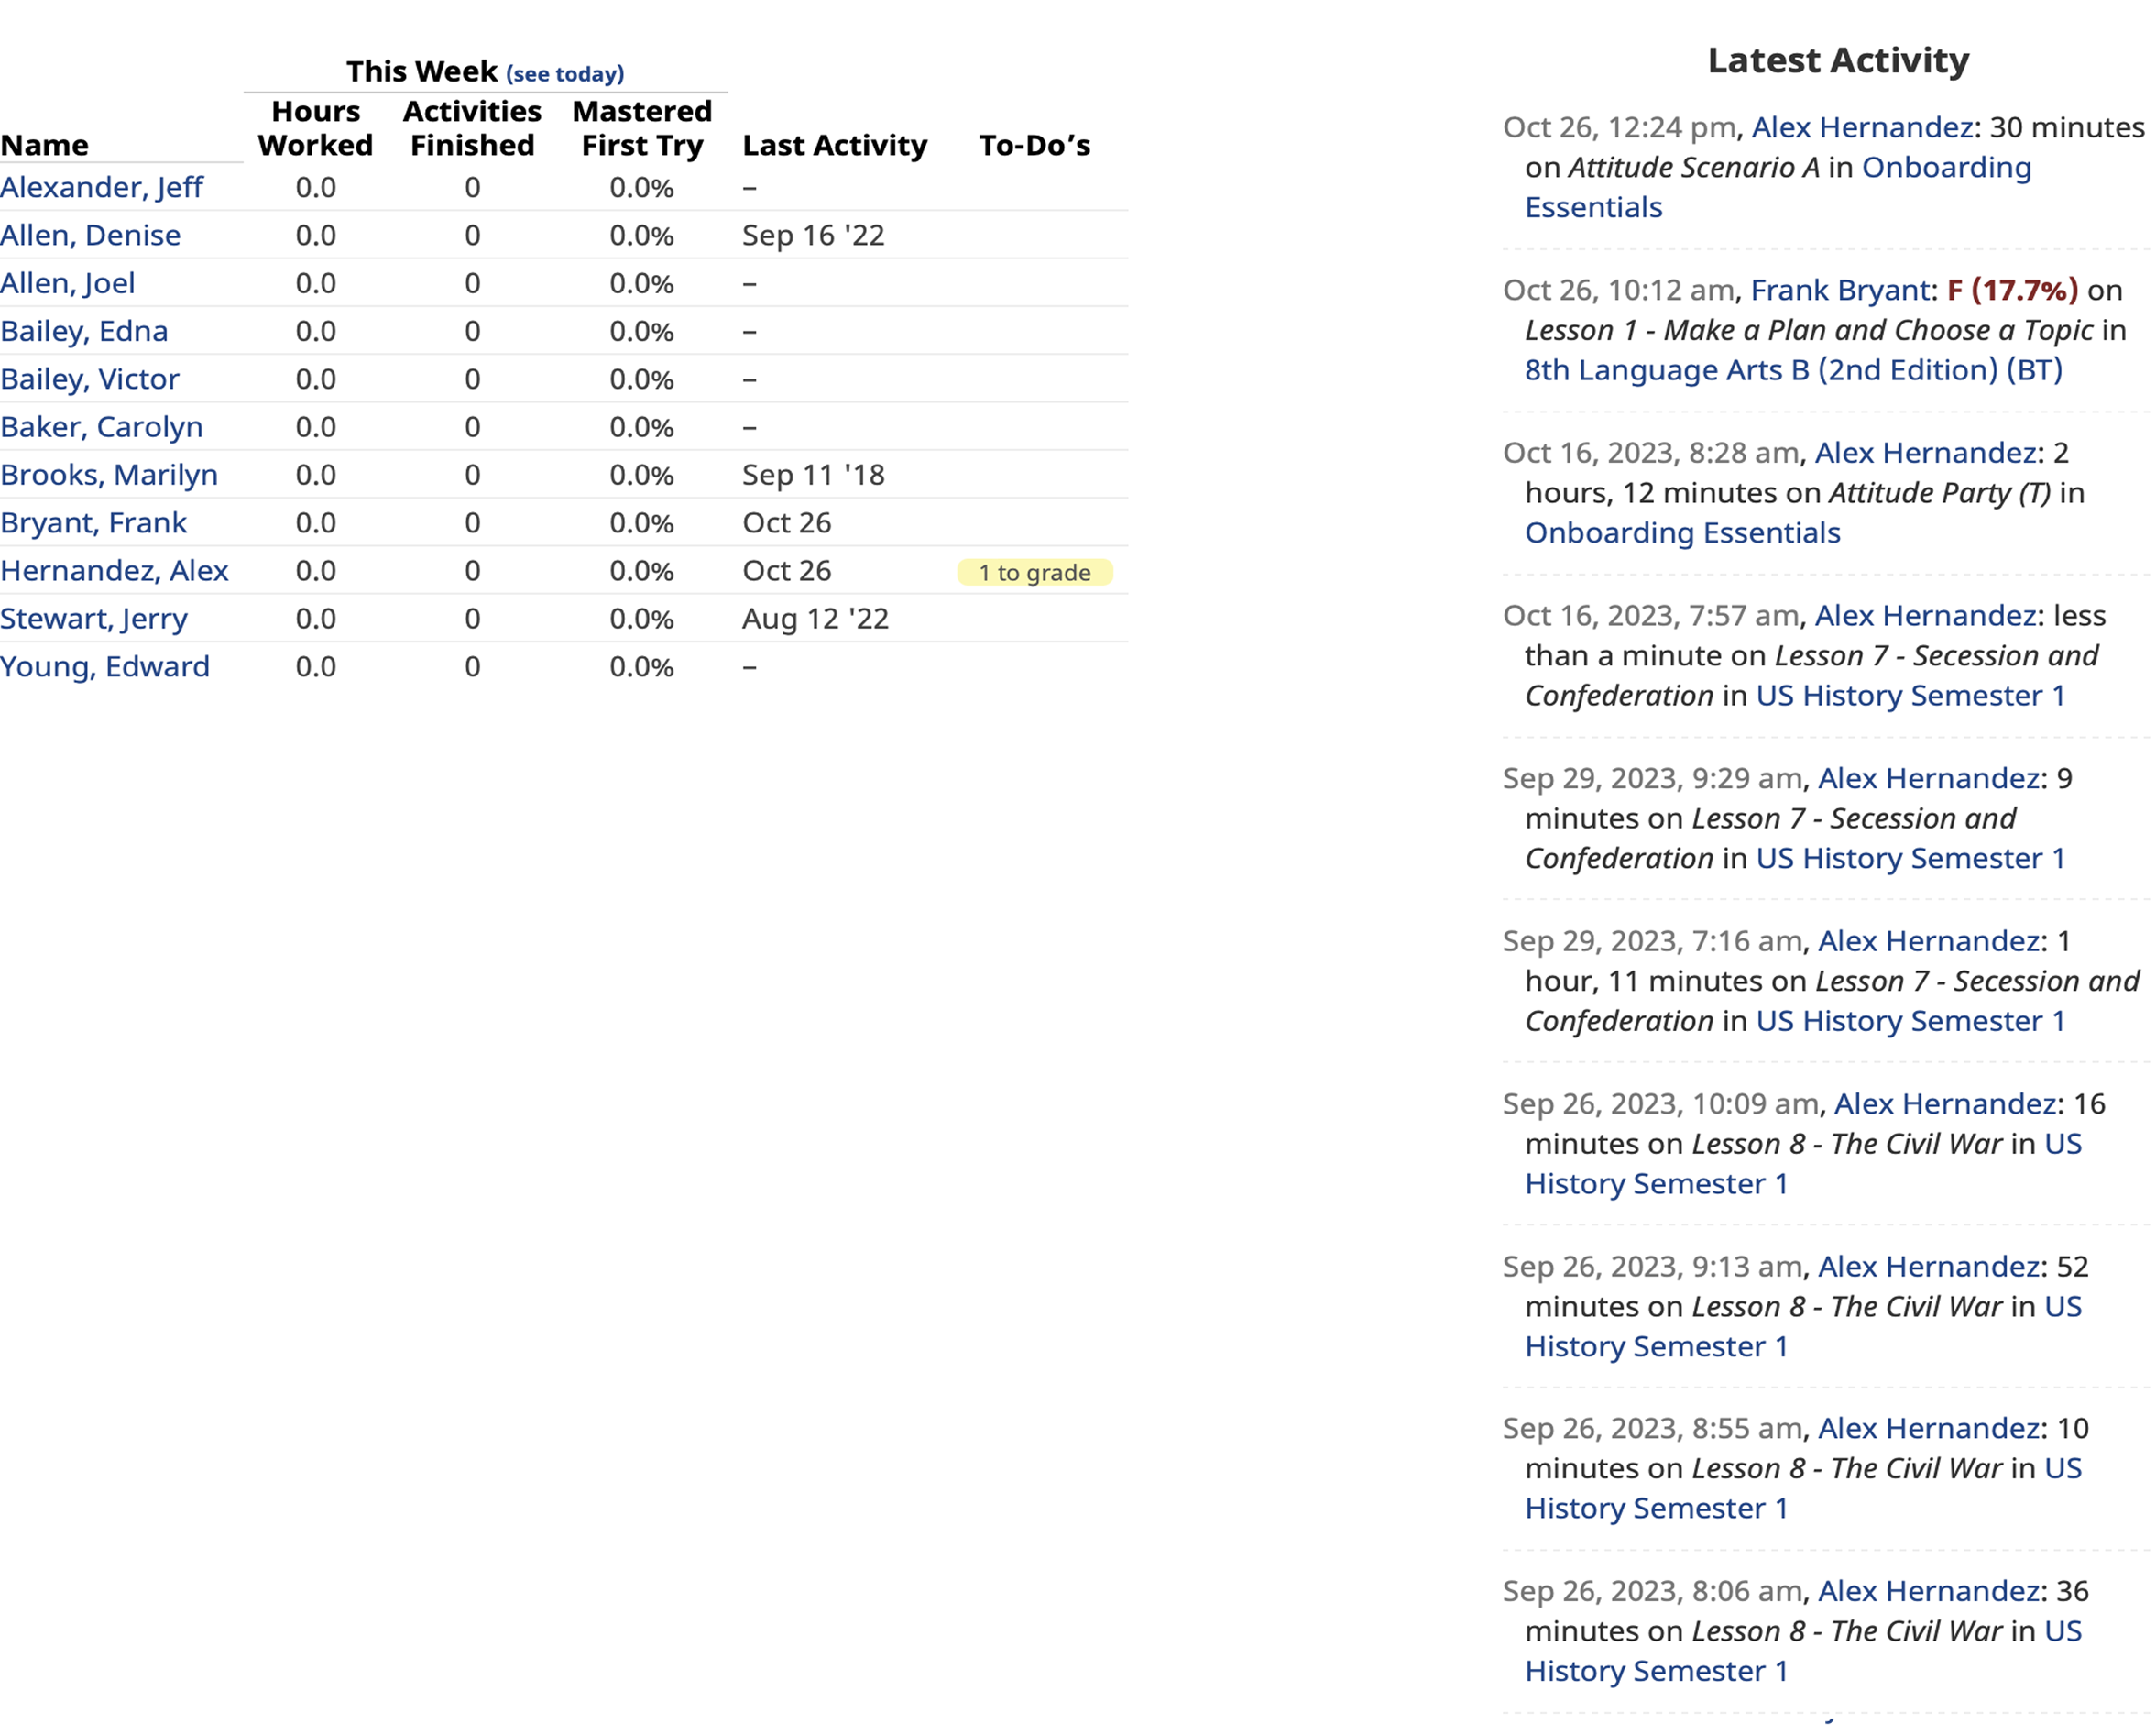Click Alex Hernandez in Sep 26 8:06 am entry

[1929, 1592]
